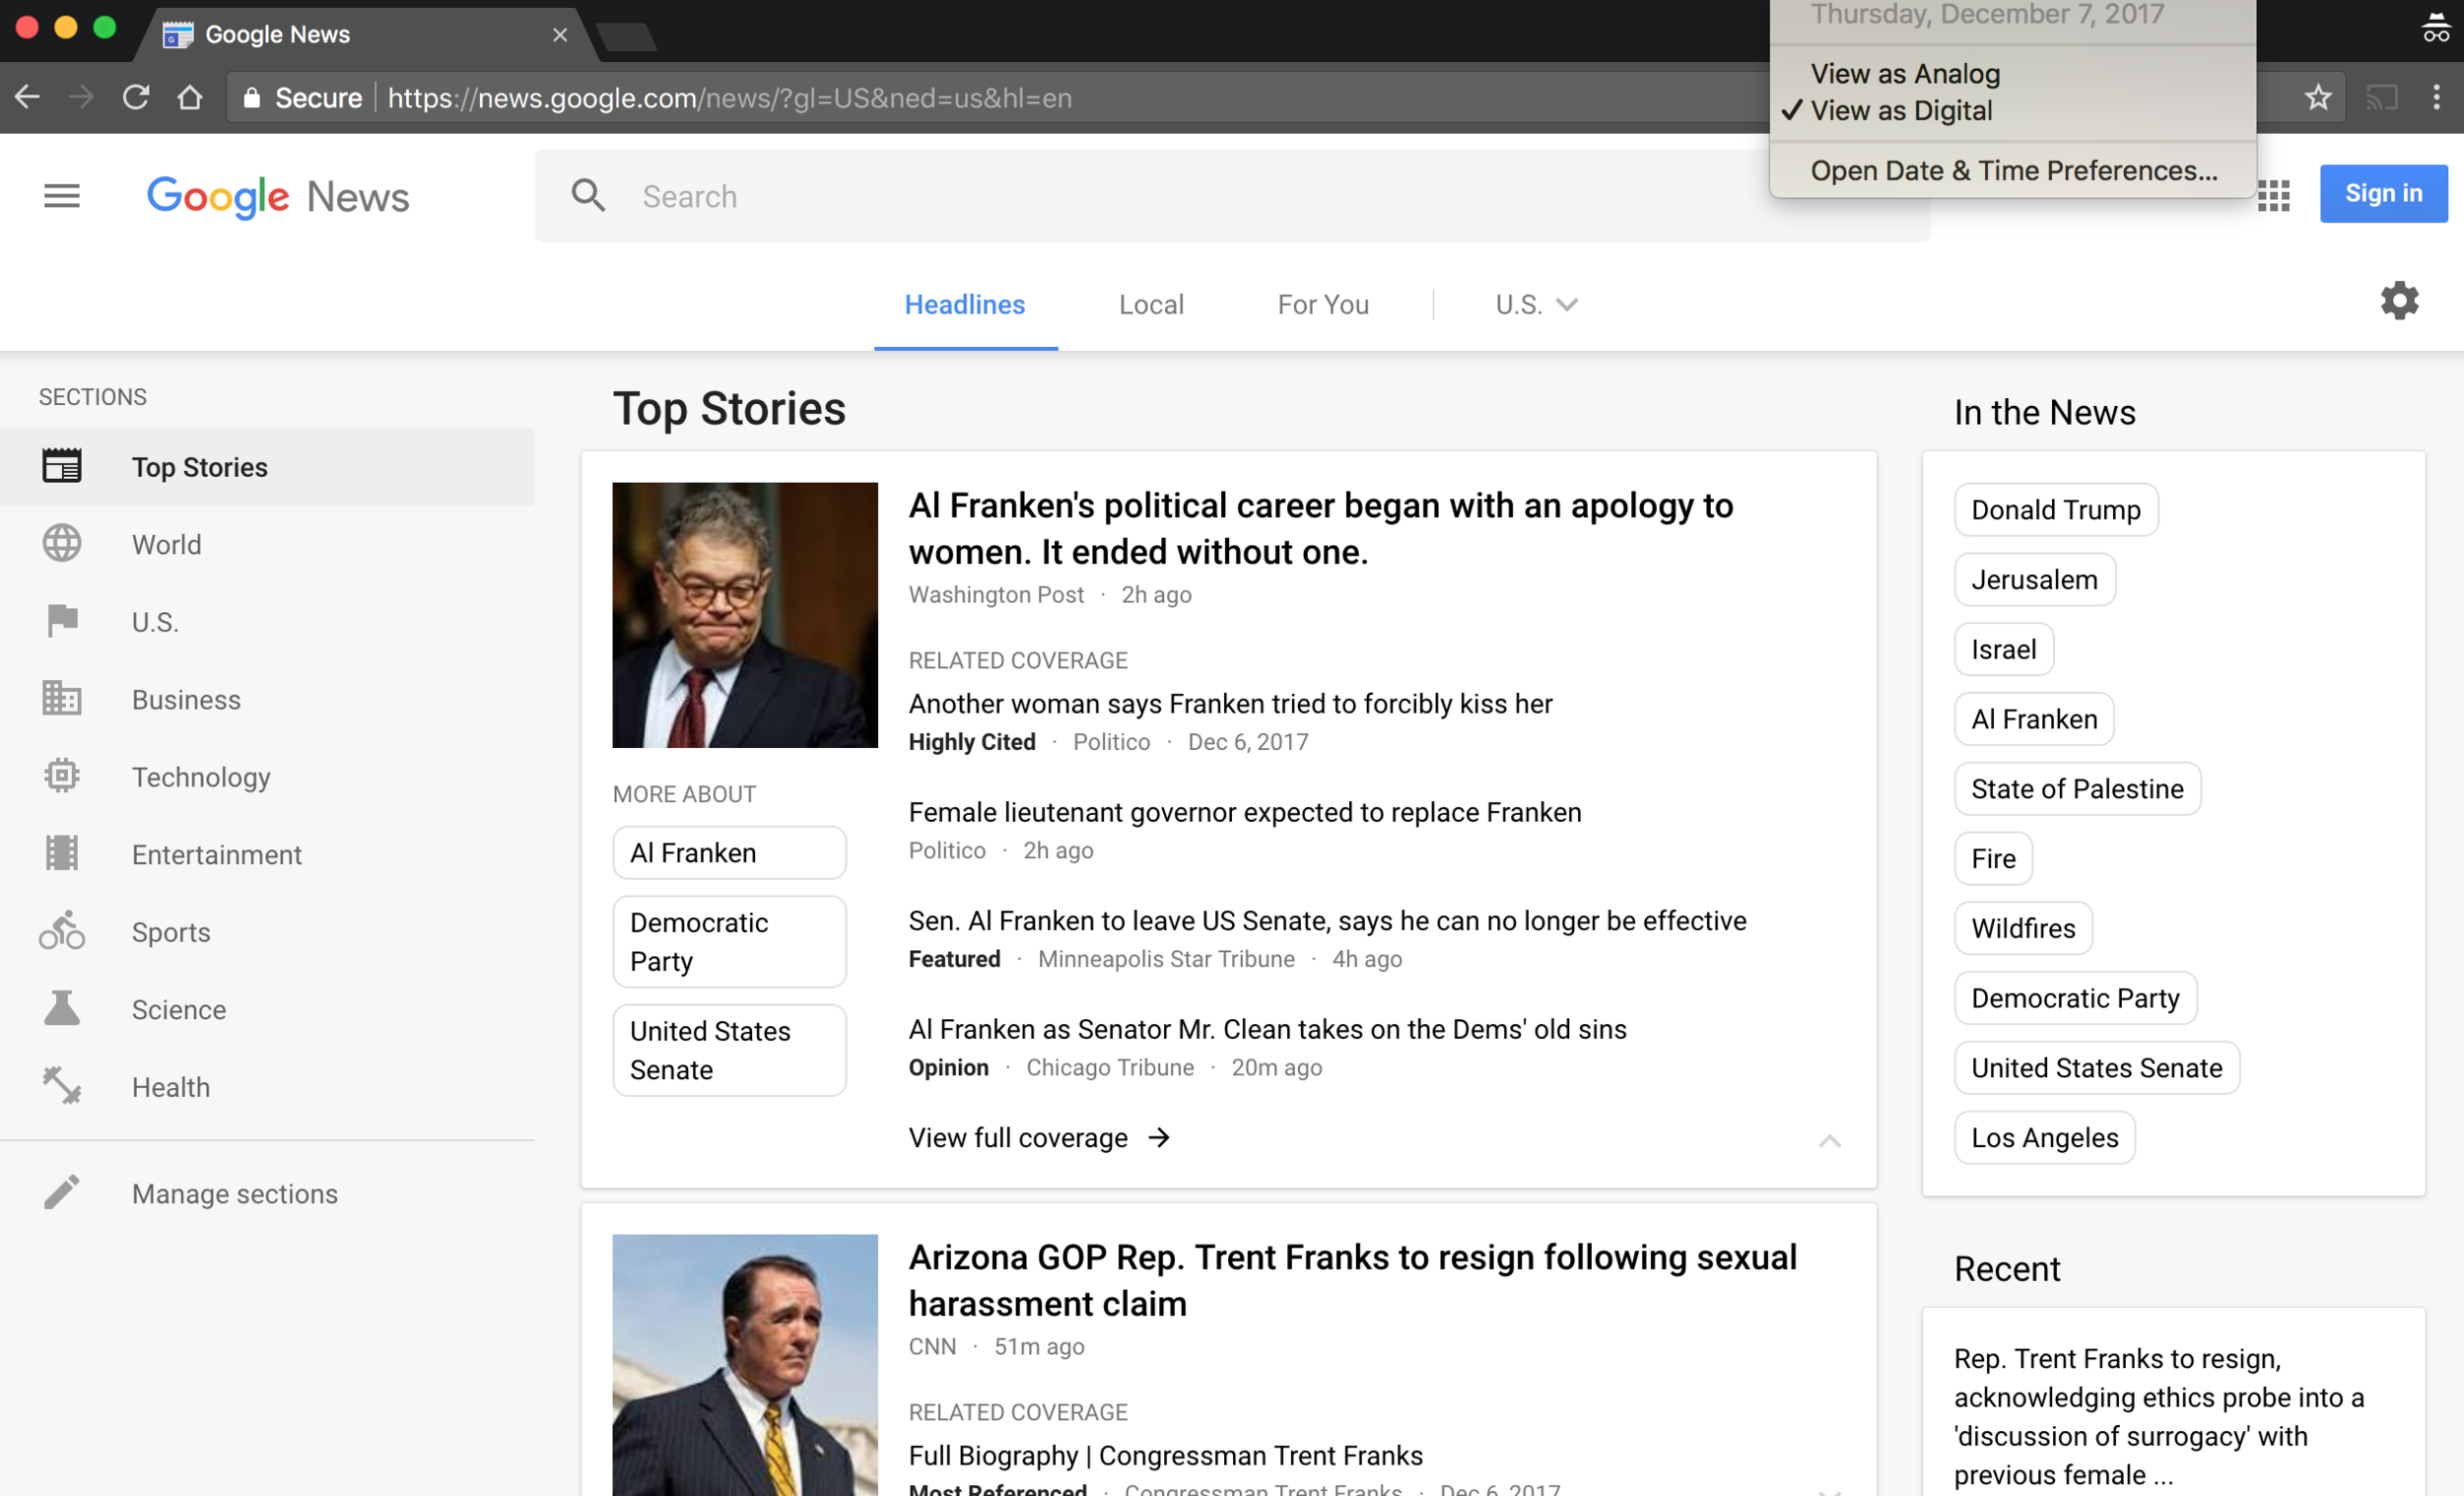Select View as Digital clock option
This screenshot has width=2464, height=1496.
click(x=1901, y=111)
